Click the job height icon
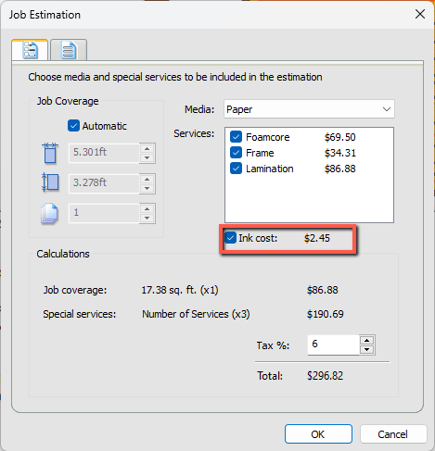Image resolution: width=435 pixels, height=451 pixels. 50,182
